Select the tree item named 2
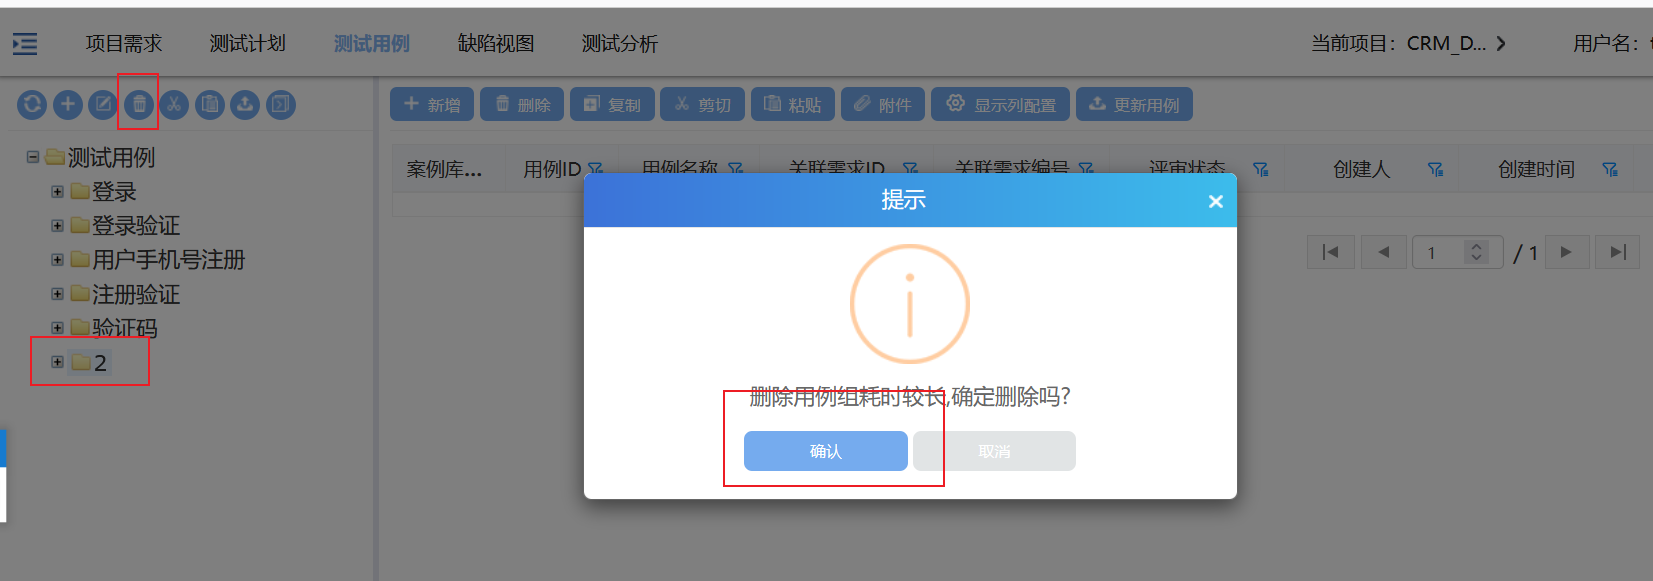1653x581 pixels. 100,362
